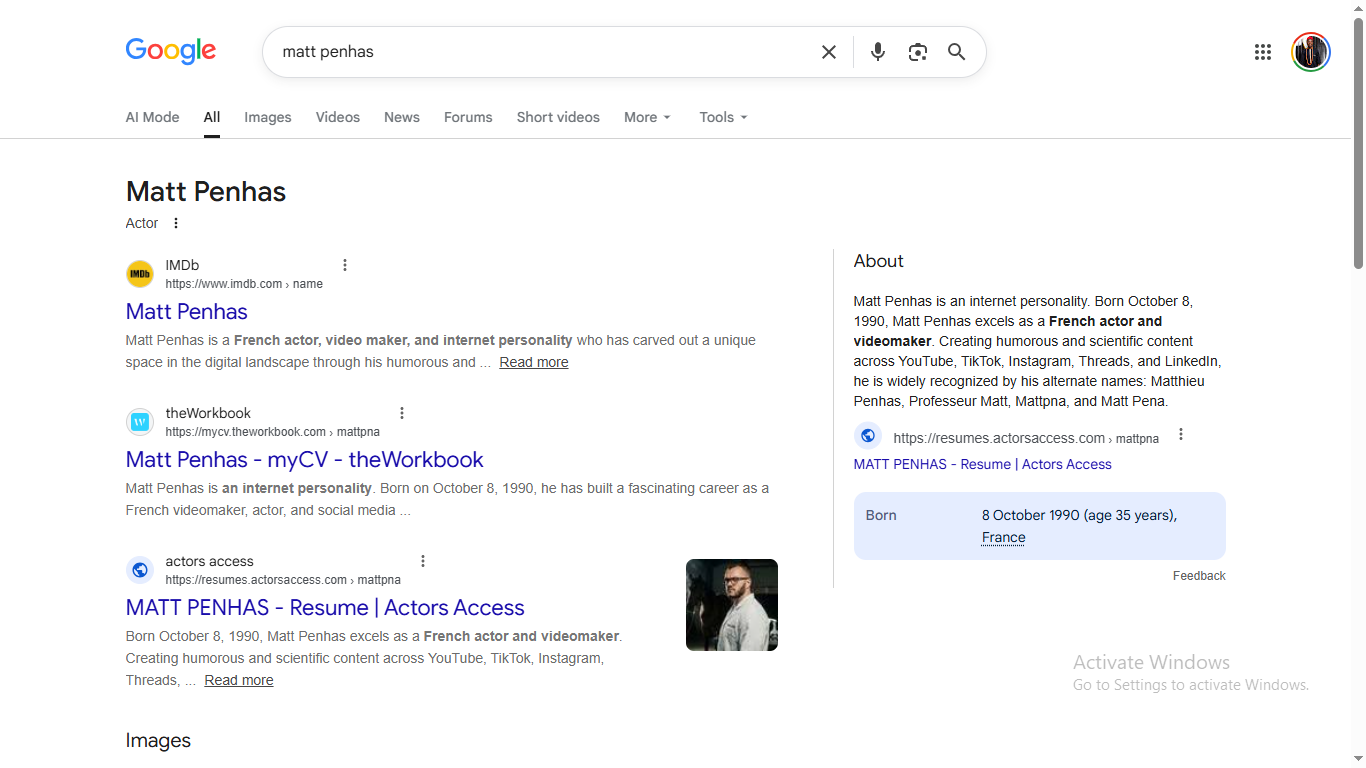This screenshot has width=1366, height=768.
Task: Click the About panel resumes.actorsaccess.com URL
Action: pyautogui.click(x=1026, y=438)
